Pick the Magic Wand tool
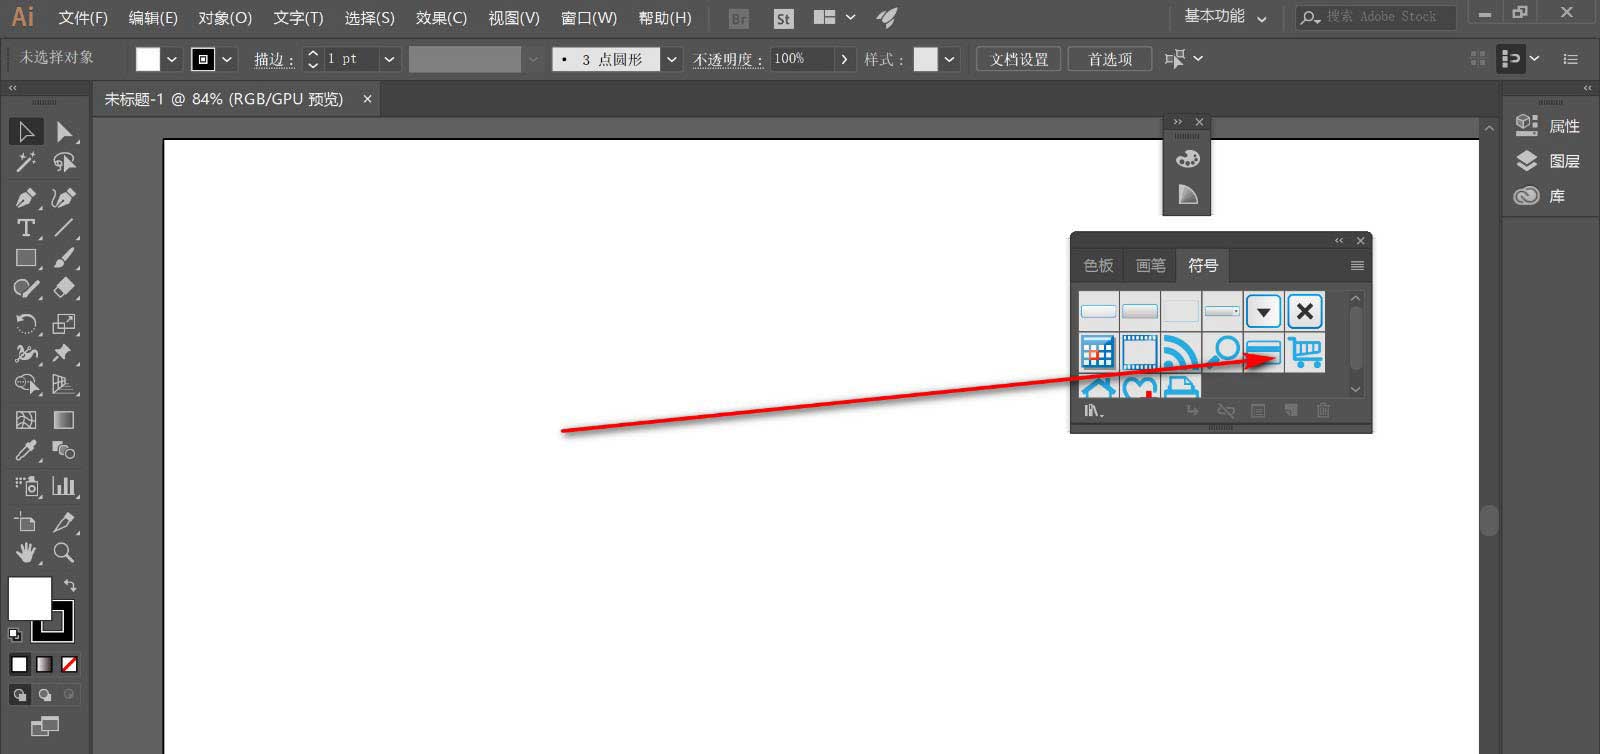 pos(26,162)
